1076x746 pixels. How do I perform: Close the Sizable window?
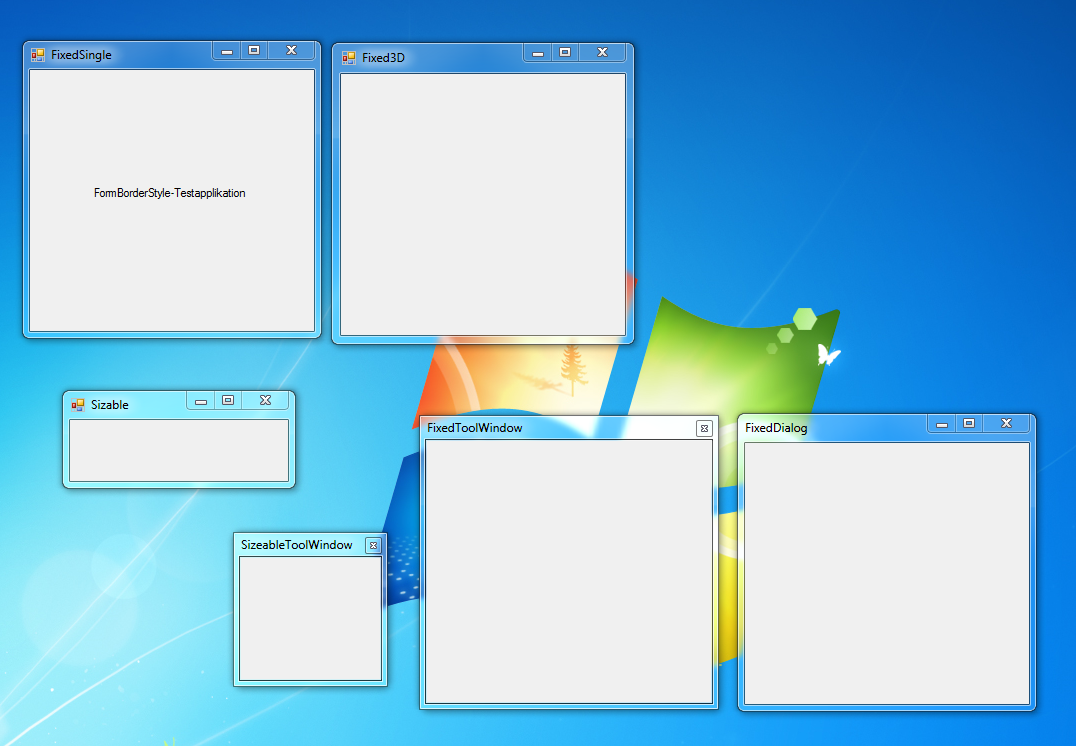point(266,401)
